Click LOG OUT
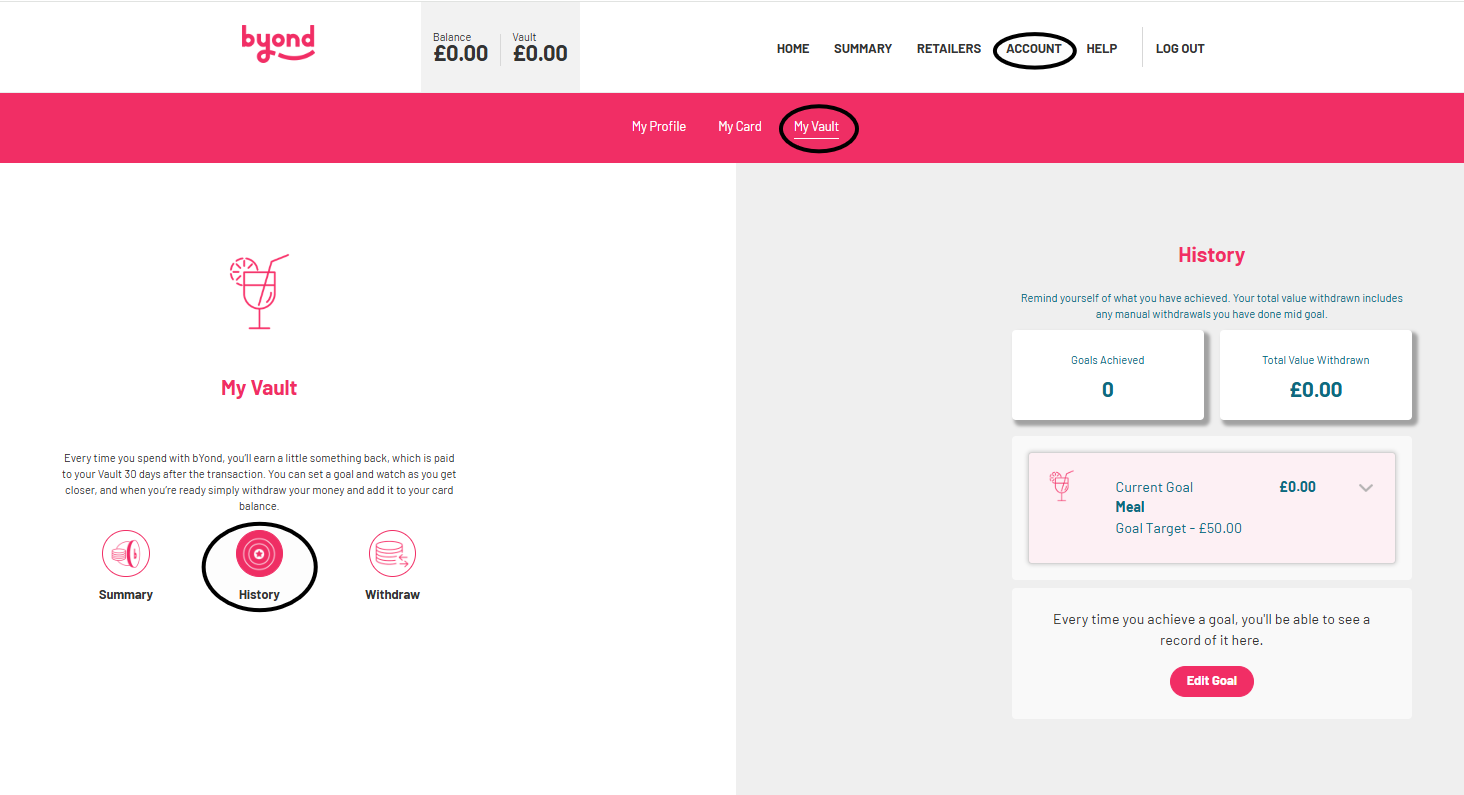 click(1180, 48)
